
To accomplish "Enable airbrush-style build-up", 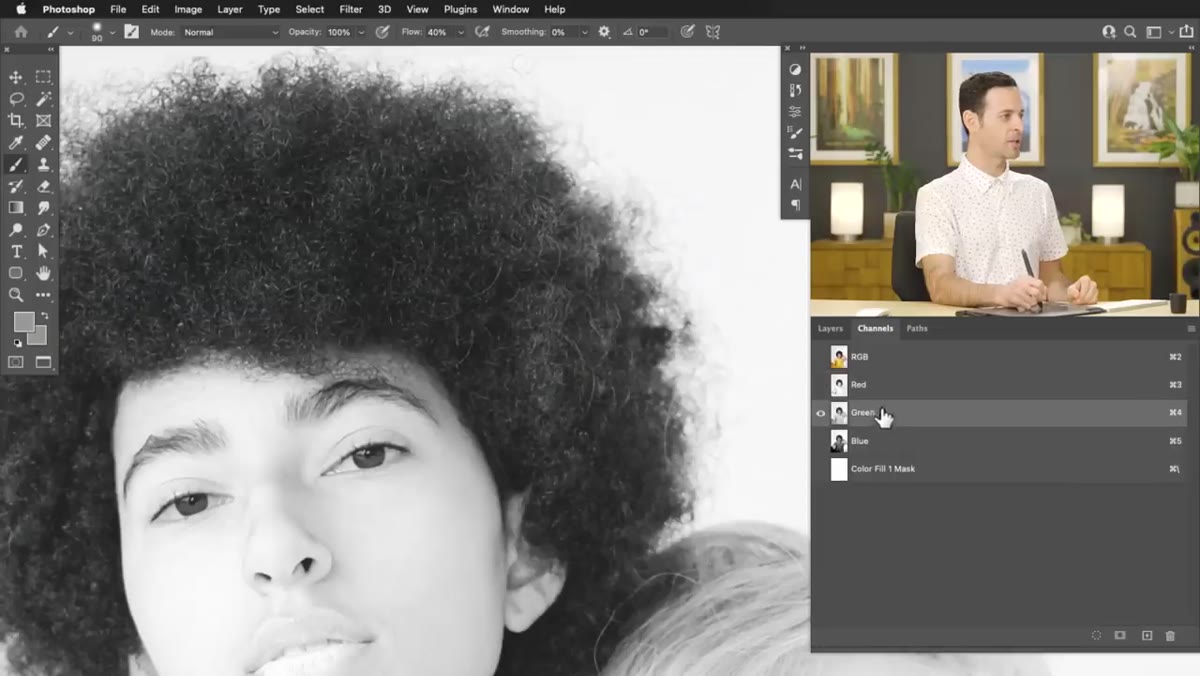I will [482, 32].
